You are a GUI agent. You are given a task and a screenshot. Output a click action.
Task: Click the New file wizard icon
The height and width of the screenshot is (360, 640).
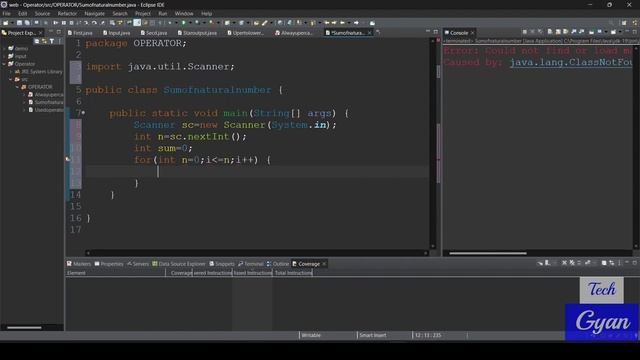click(x=5, y=23)
